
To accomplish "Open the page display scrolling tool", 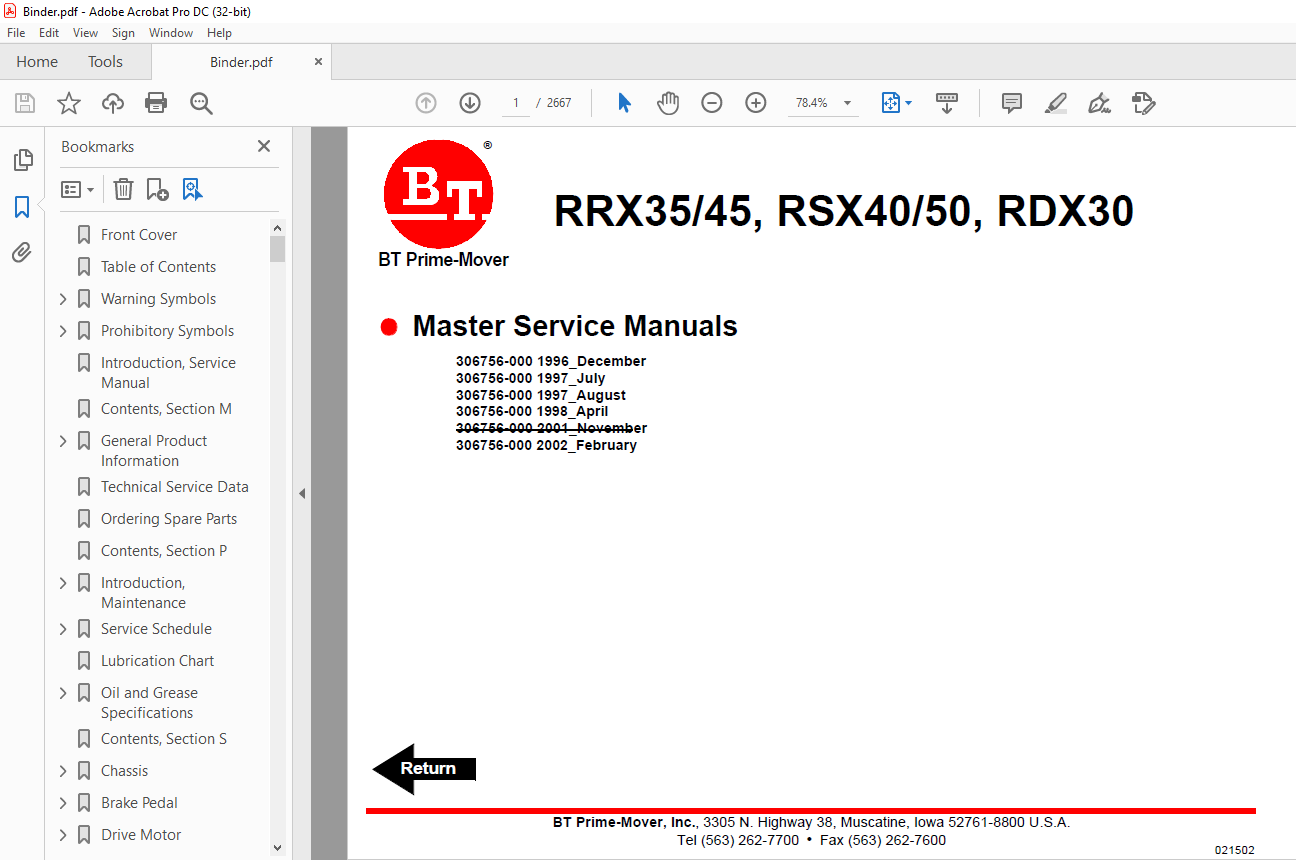I will pyautogui.click(x=947, y=103).
